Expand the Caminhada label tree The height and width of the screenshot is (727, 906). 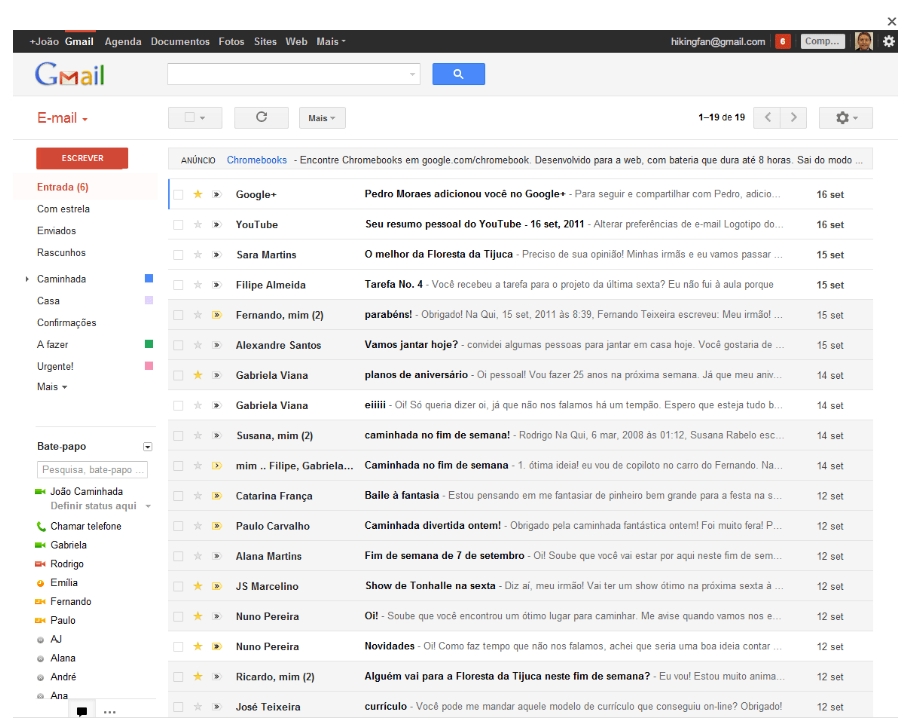point(27,279)
